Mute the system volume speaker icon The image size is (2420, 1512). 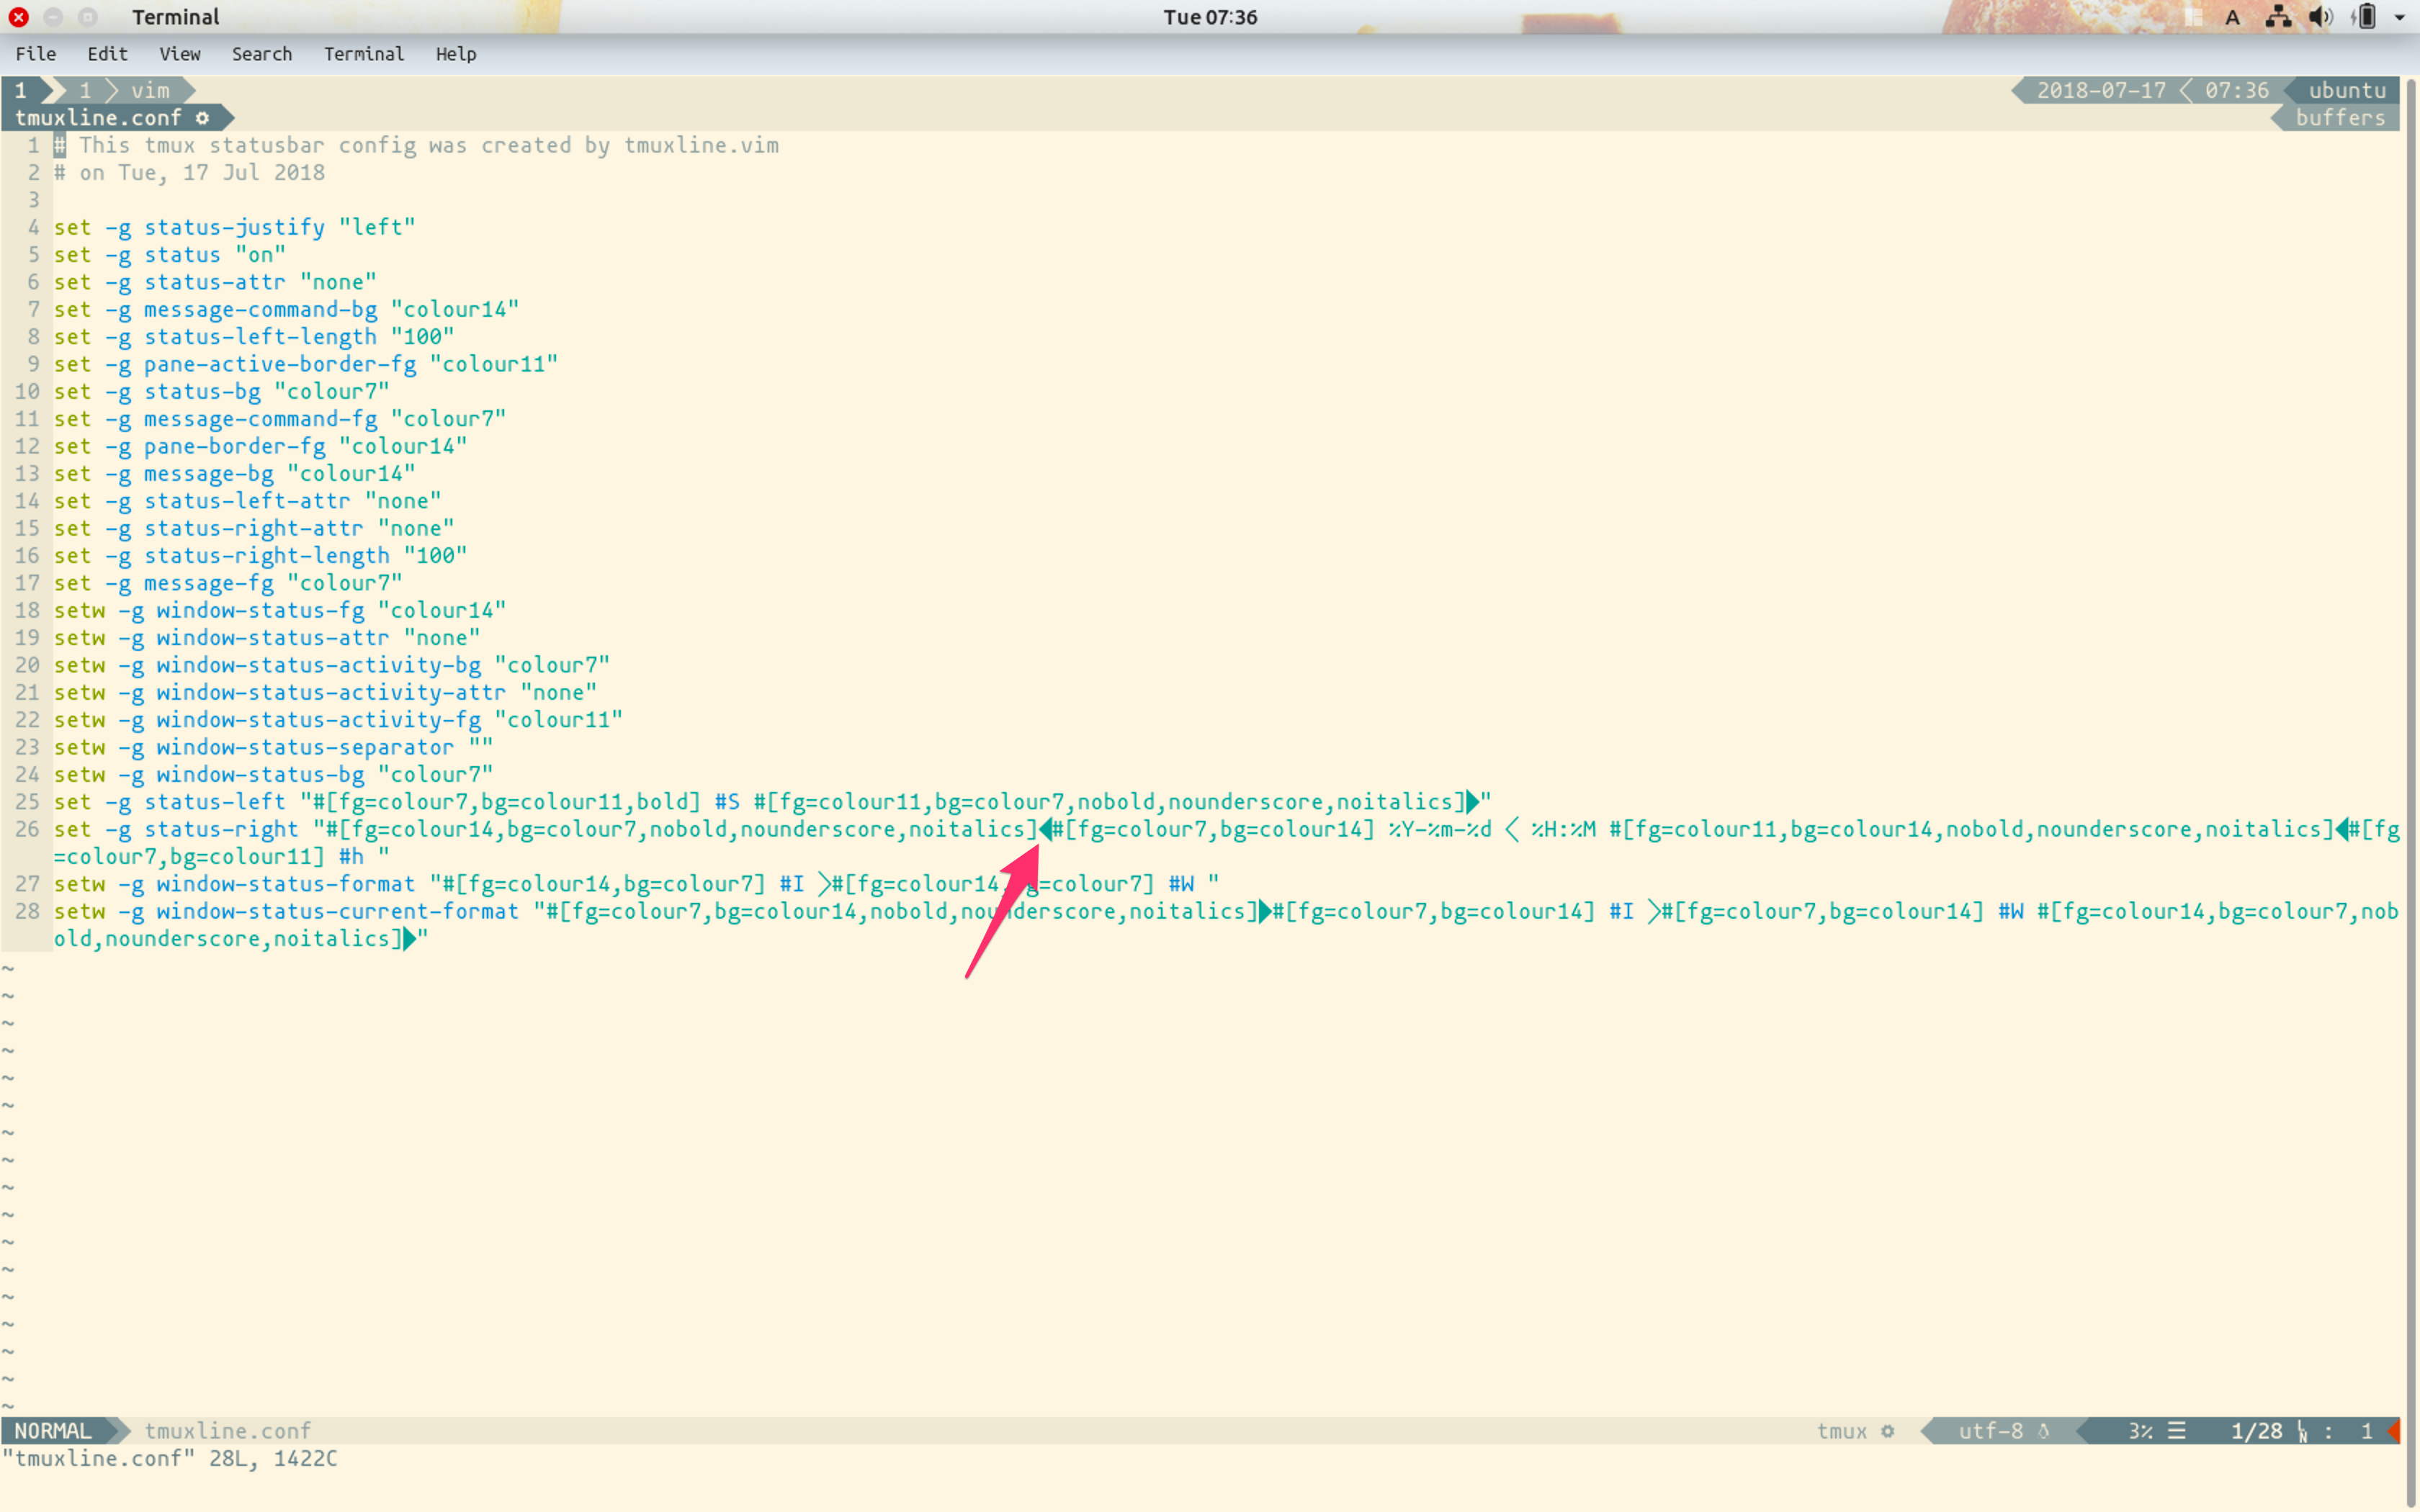[x=2322, y=17]
